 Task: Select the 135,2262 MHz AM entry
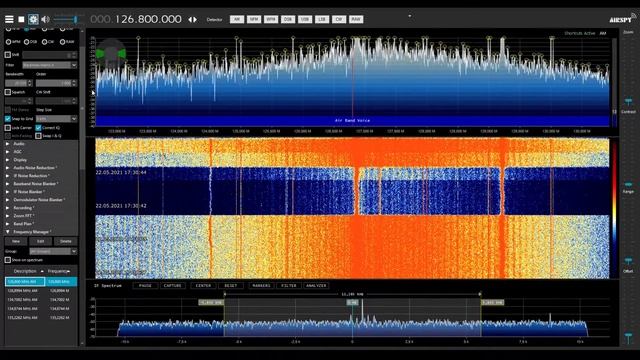(41, 318)
